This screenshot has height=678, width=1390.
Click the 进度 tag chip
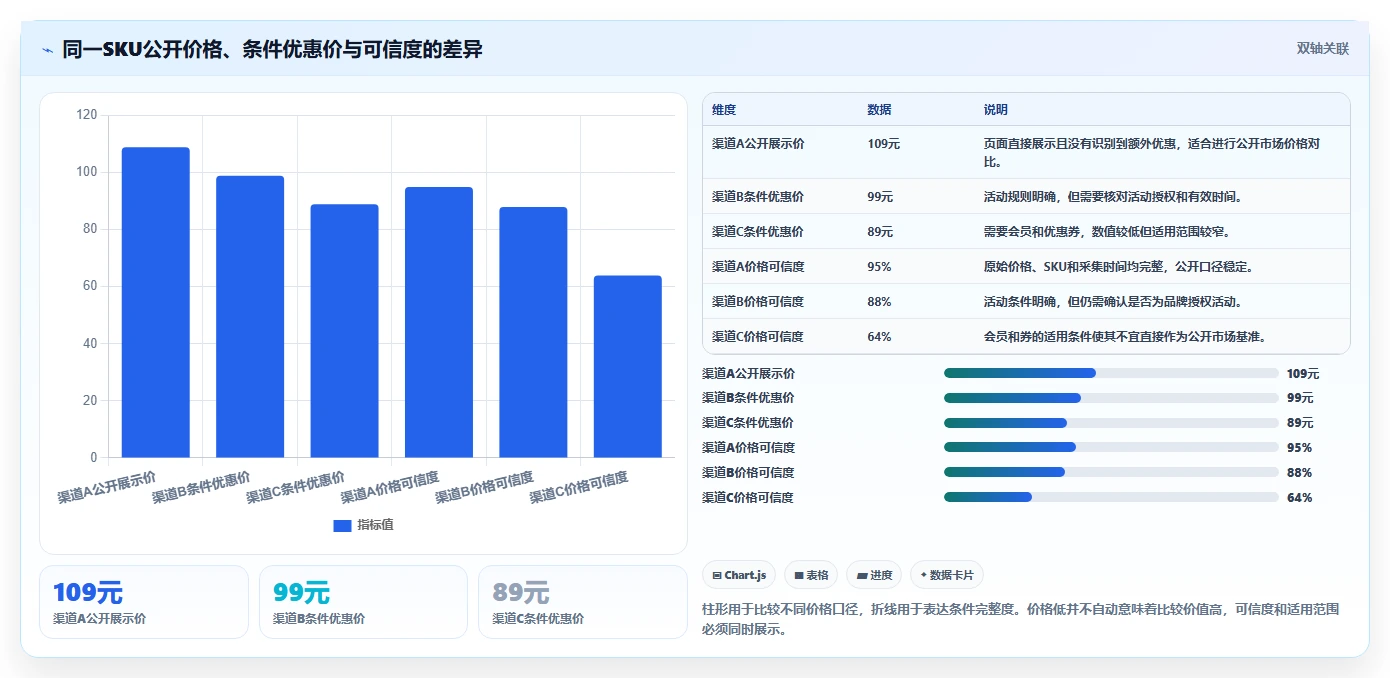tap(874, 575)
